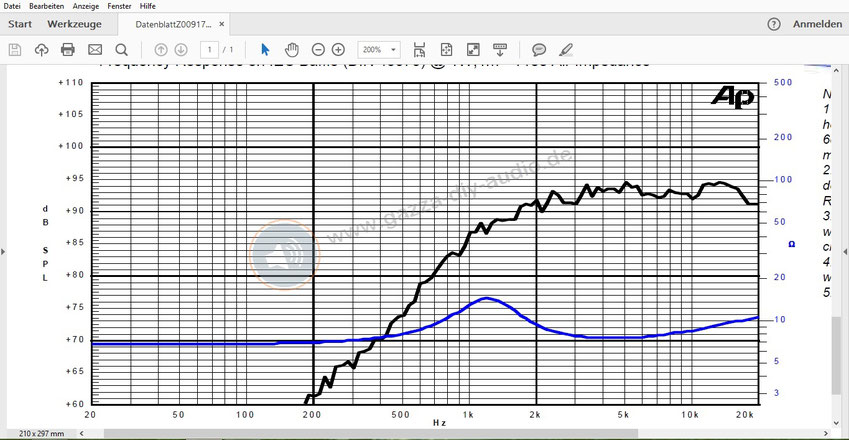The image size is (849, 440).
Task: Switch to the DatenblattZ00917 document tab
Action: pos(173,24)
